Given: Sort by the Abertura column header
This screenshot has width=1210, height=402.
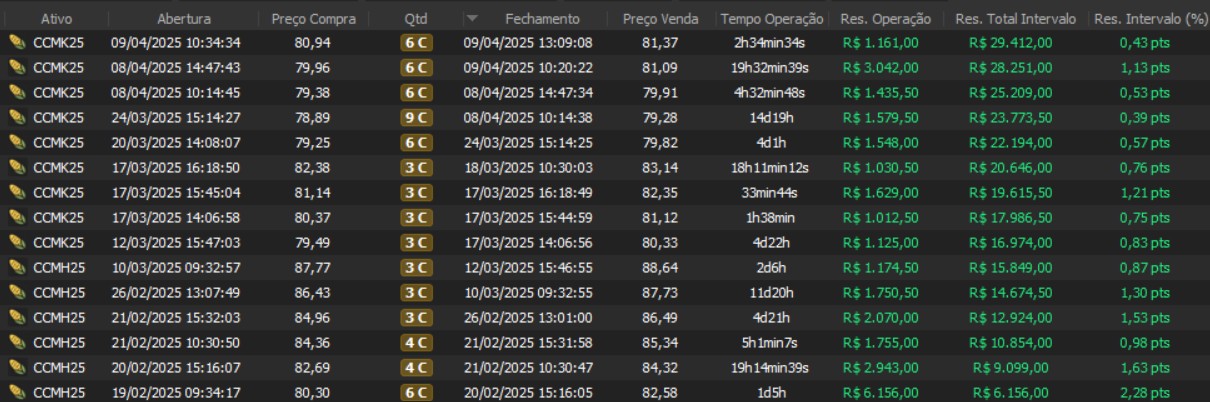Looking at the screenshot, I should pos(184,19).
